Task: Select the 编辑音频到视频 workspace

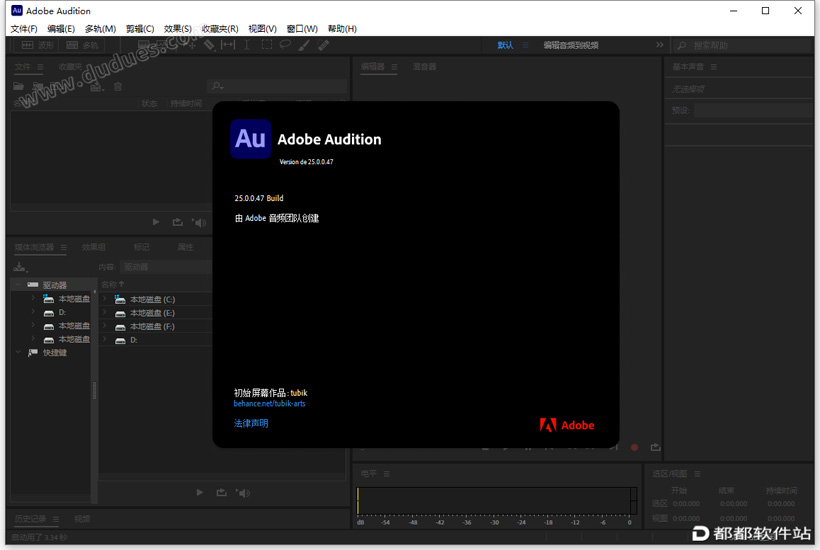Action: [x=571, y=45]
